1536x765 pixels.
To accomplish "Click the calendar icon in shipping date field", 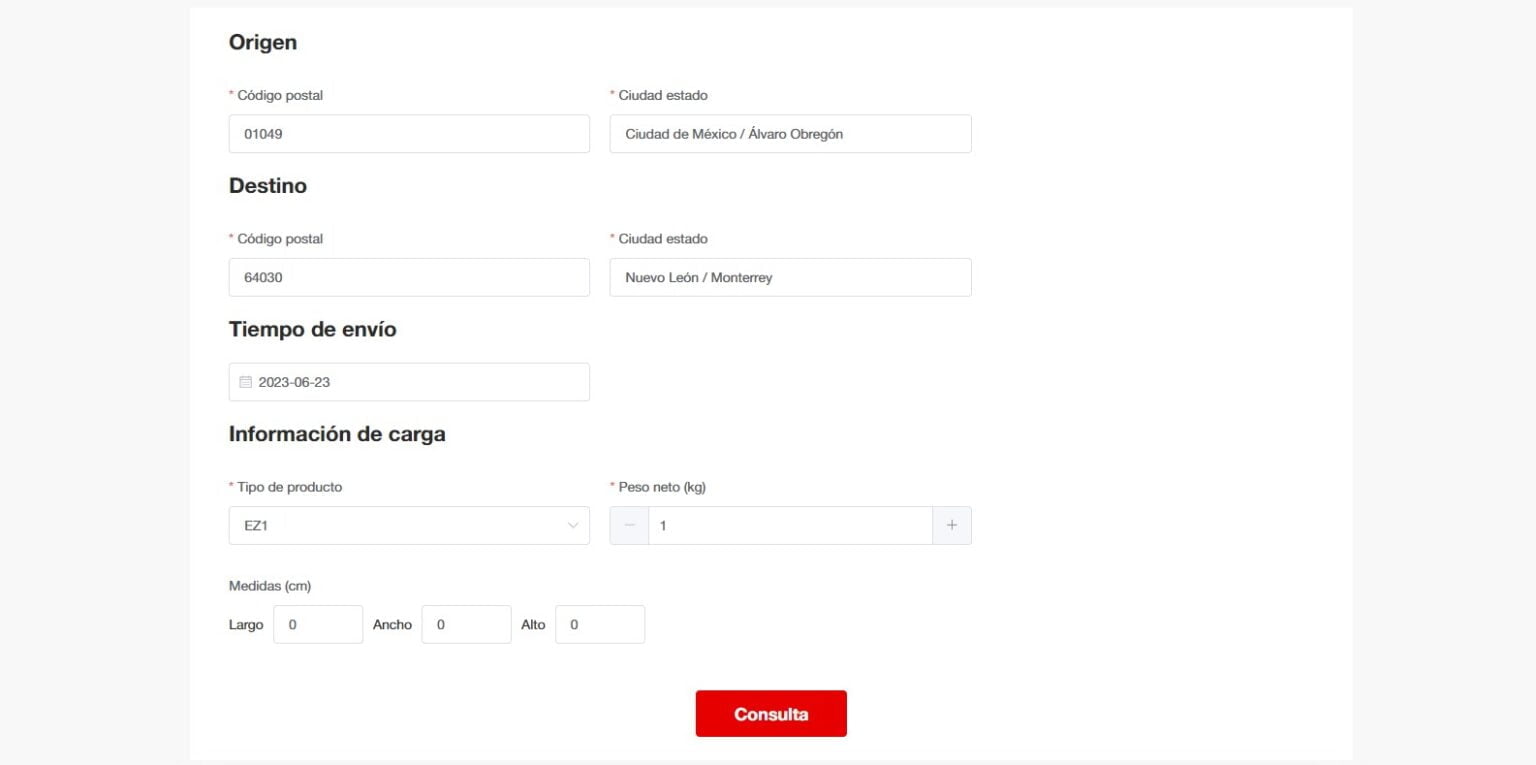I will pos(246,382).
